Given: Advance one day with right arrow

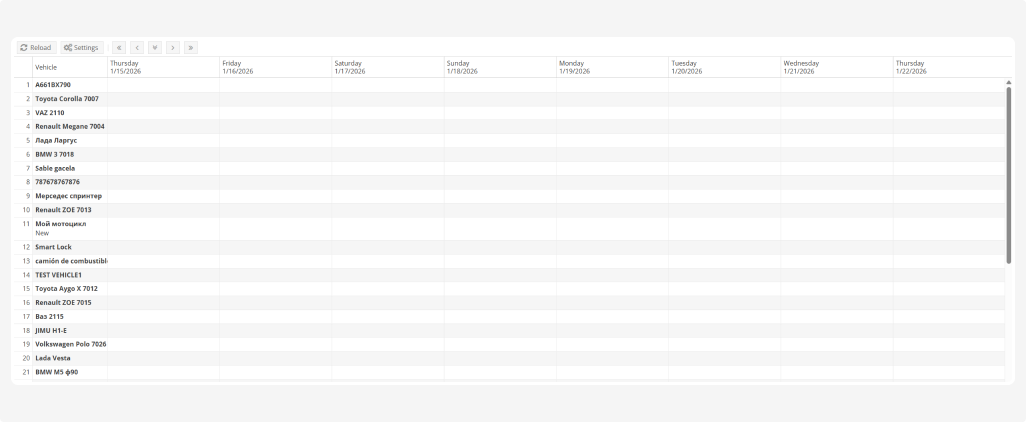Looking at the screenshot, I should [x=173, y=47].
